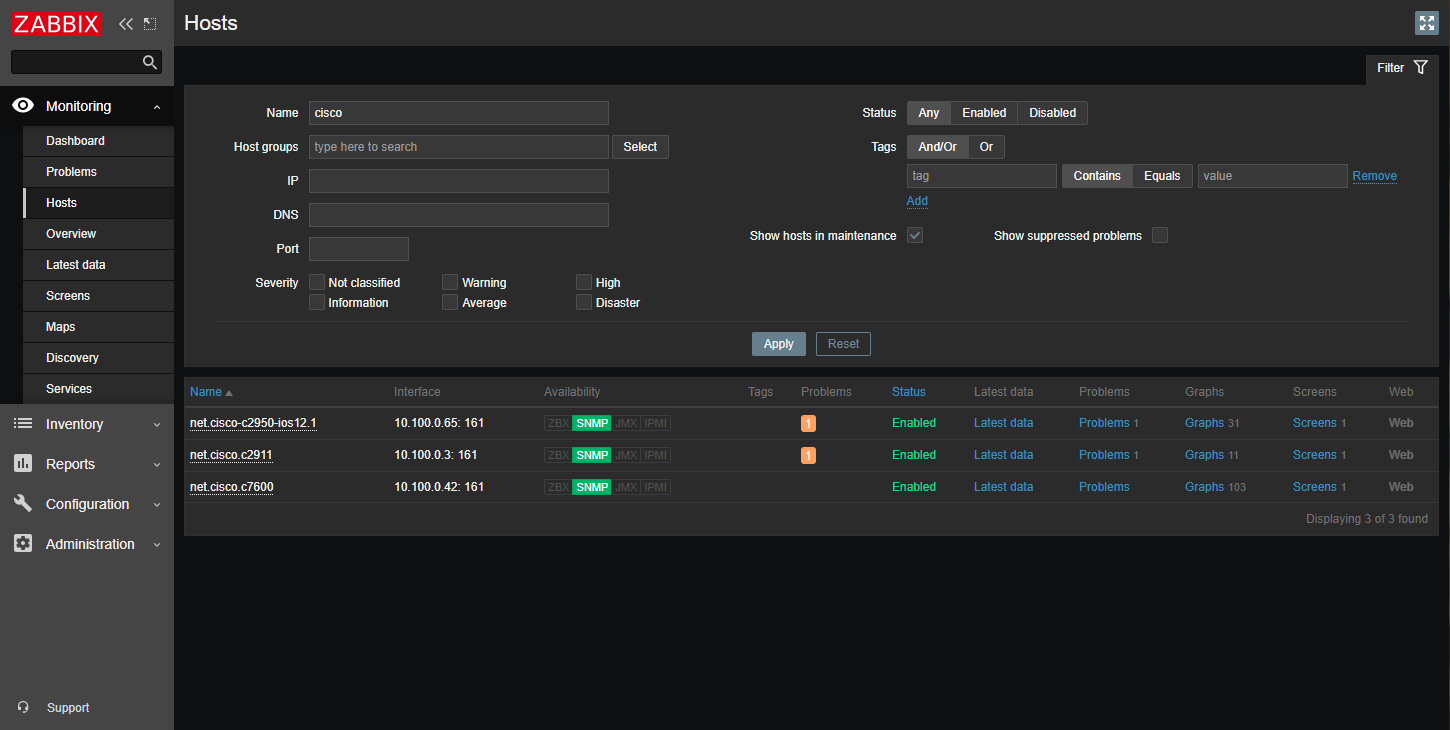Open Reports via its chart icon

pos(22,463)
